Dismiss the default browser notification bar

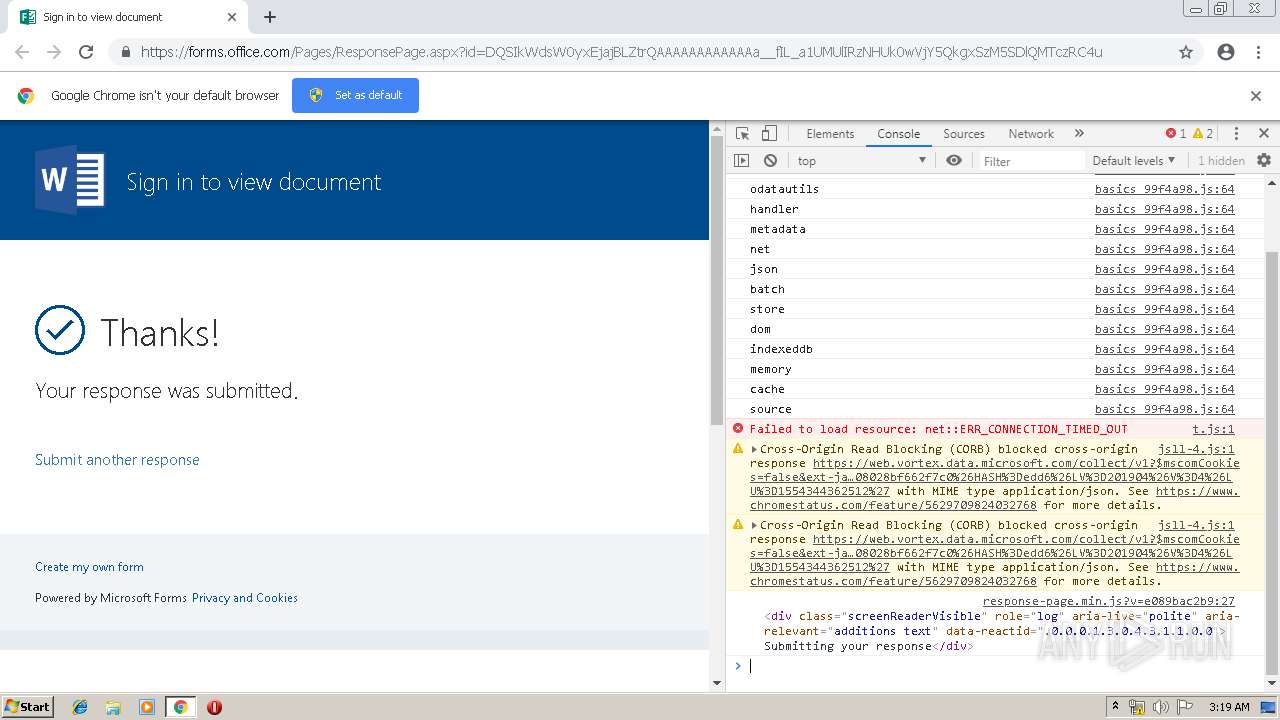coord(1256,96)
